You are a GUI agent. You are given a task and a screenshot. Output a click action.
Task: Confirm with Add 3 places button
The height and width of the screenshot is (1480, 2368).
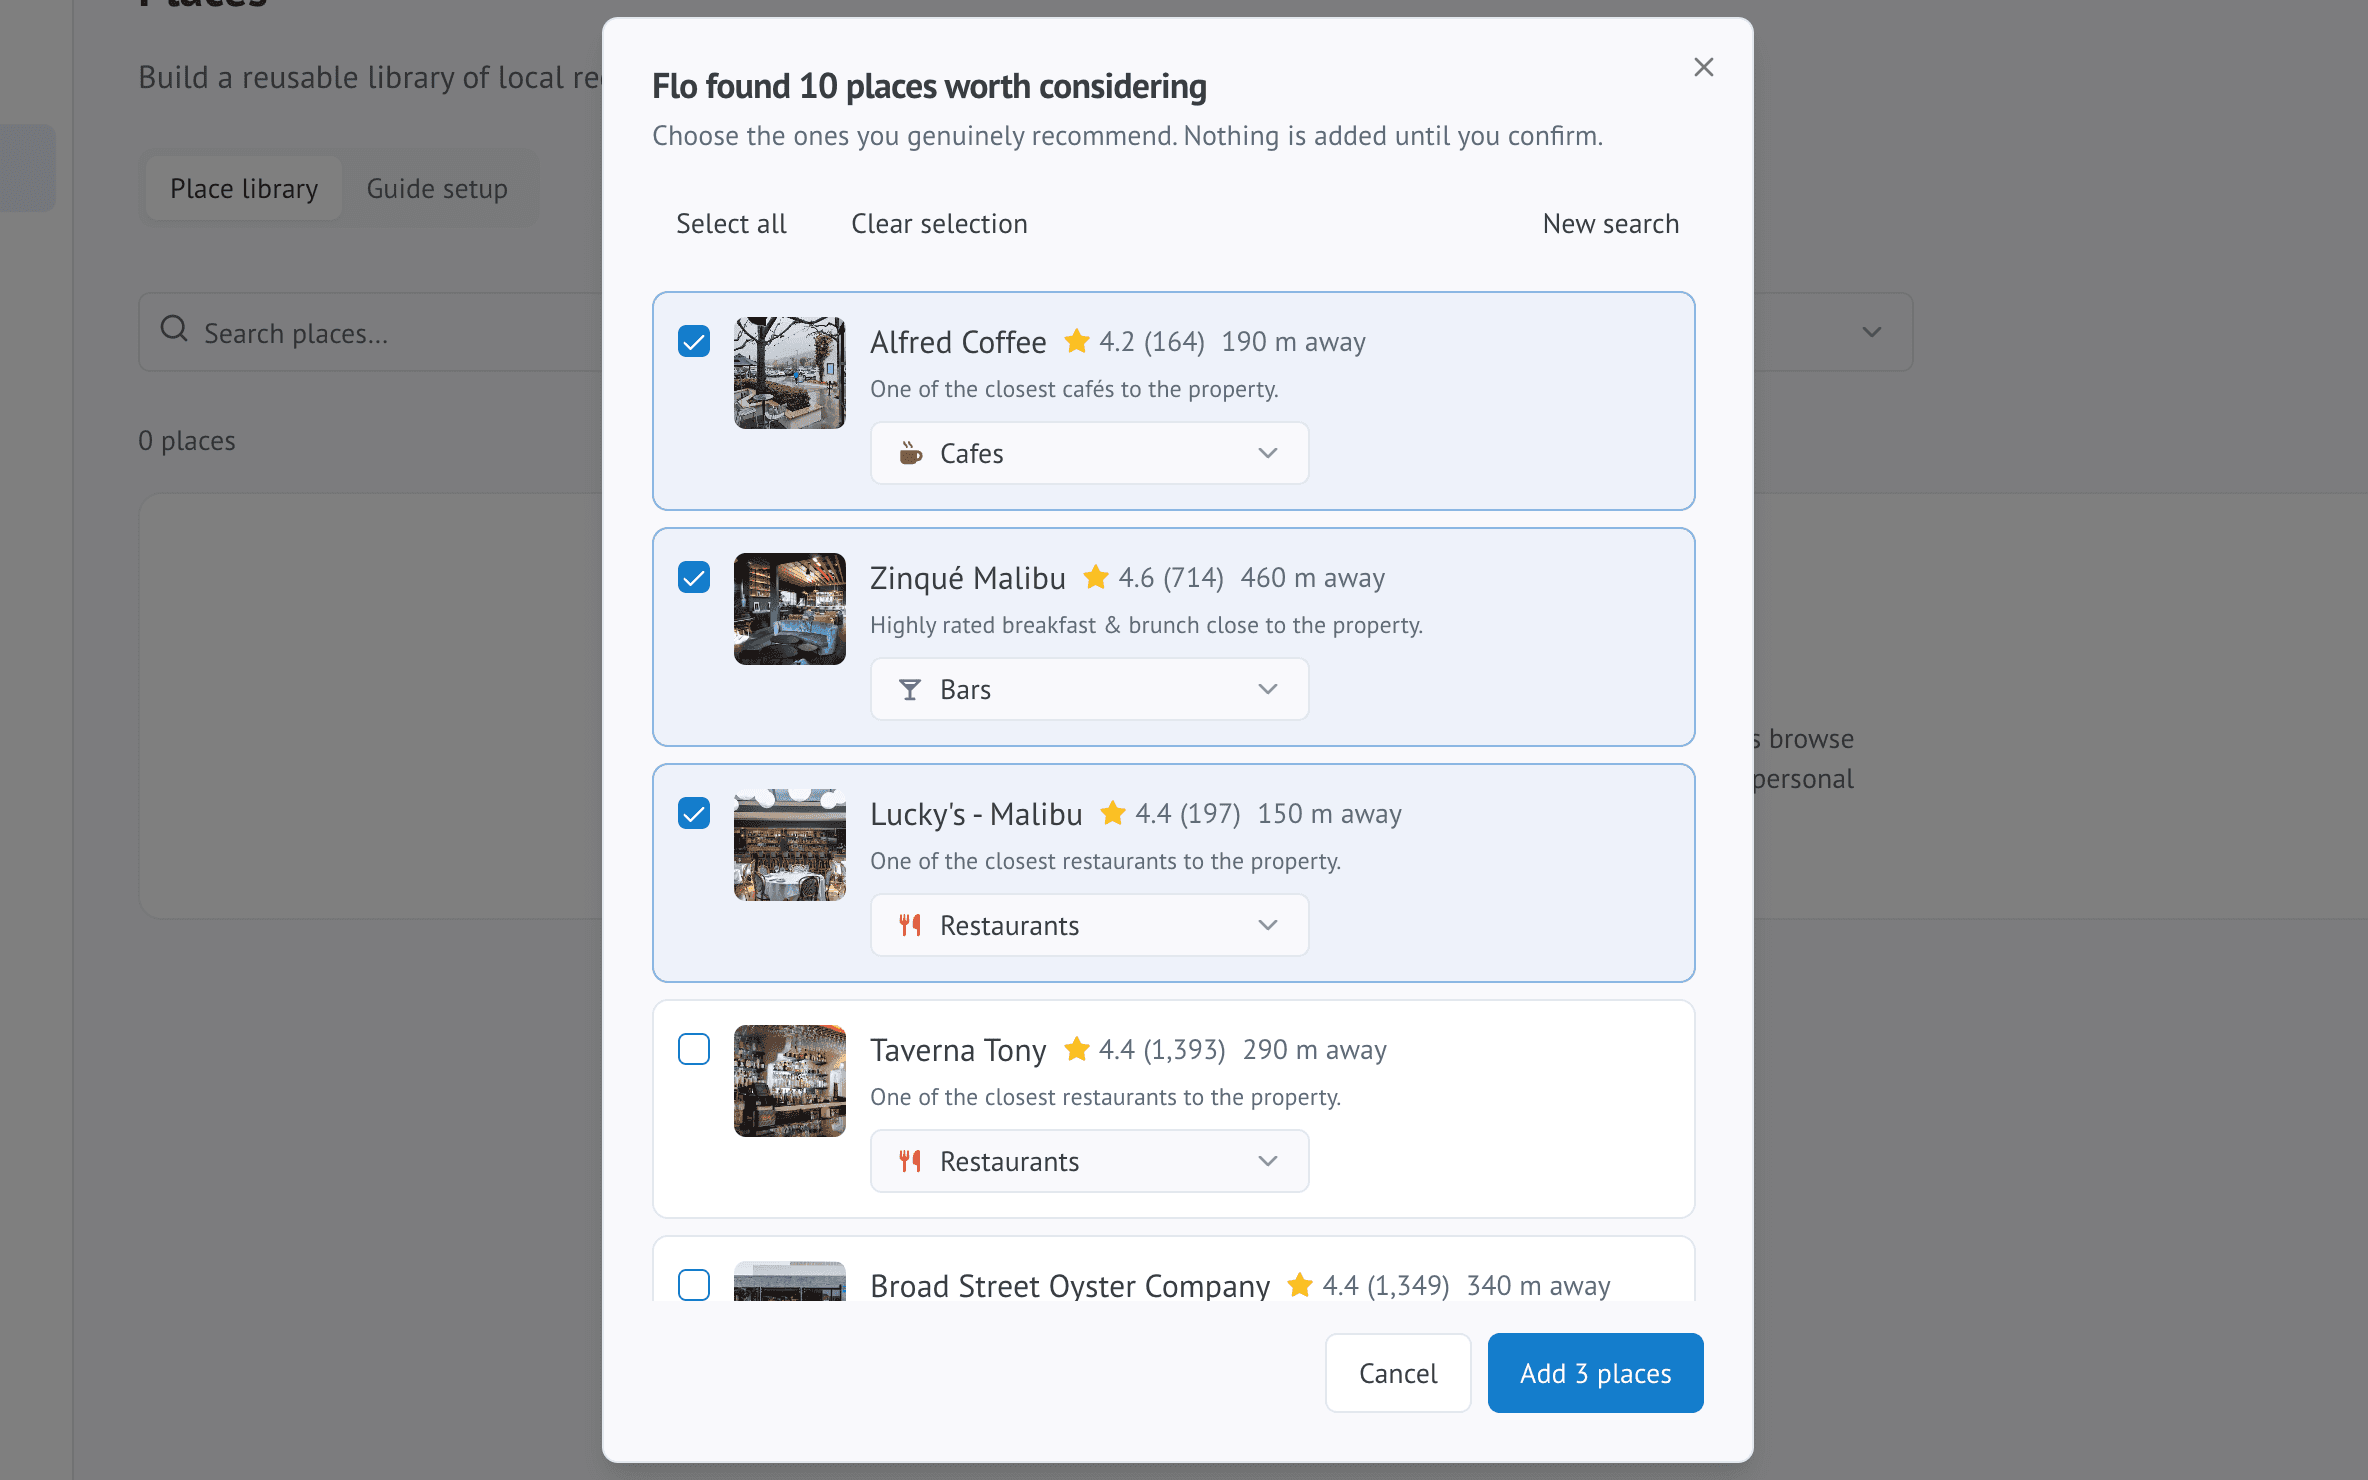point(1596,1373)
